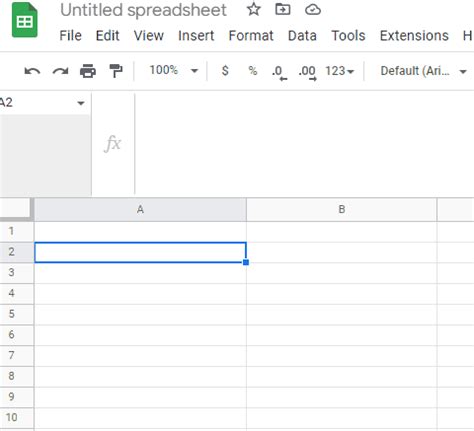This screenshot has height=431, width=474.
Task: Open the Extensions menu
Action: [414, 36]
